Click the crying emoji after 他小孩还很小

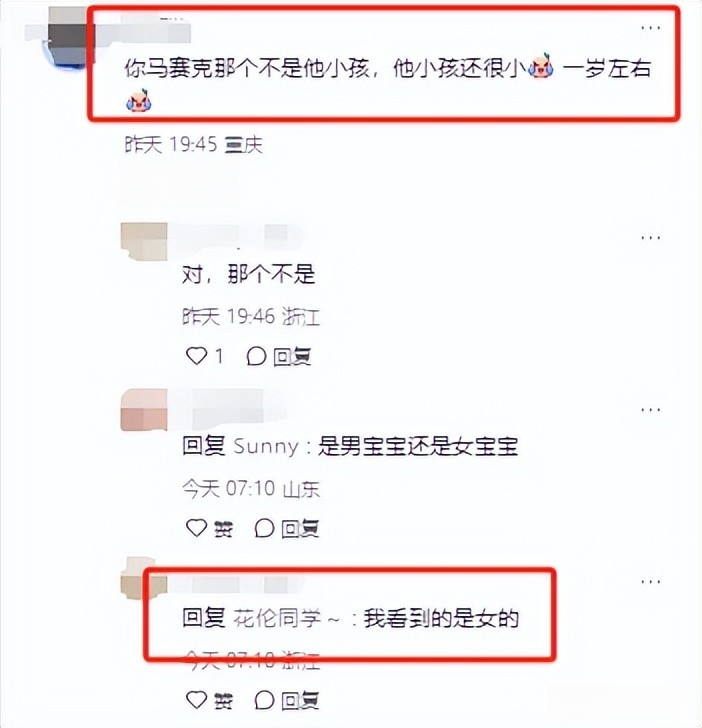tap(540, 66)
